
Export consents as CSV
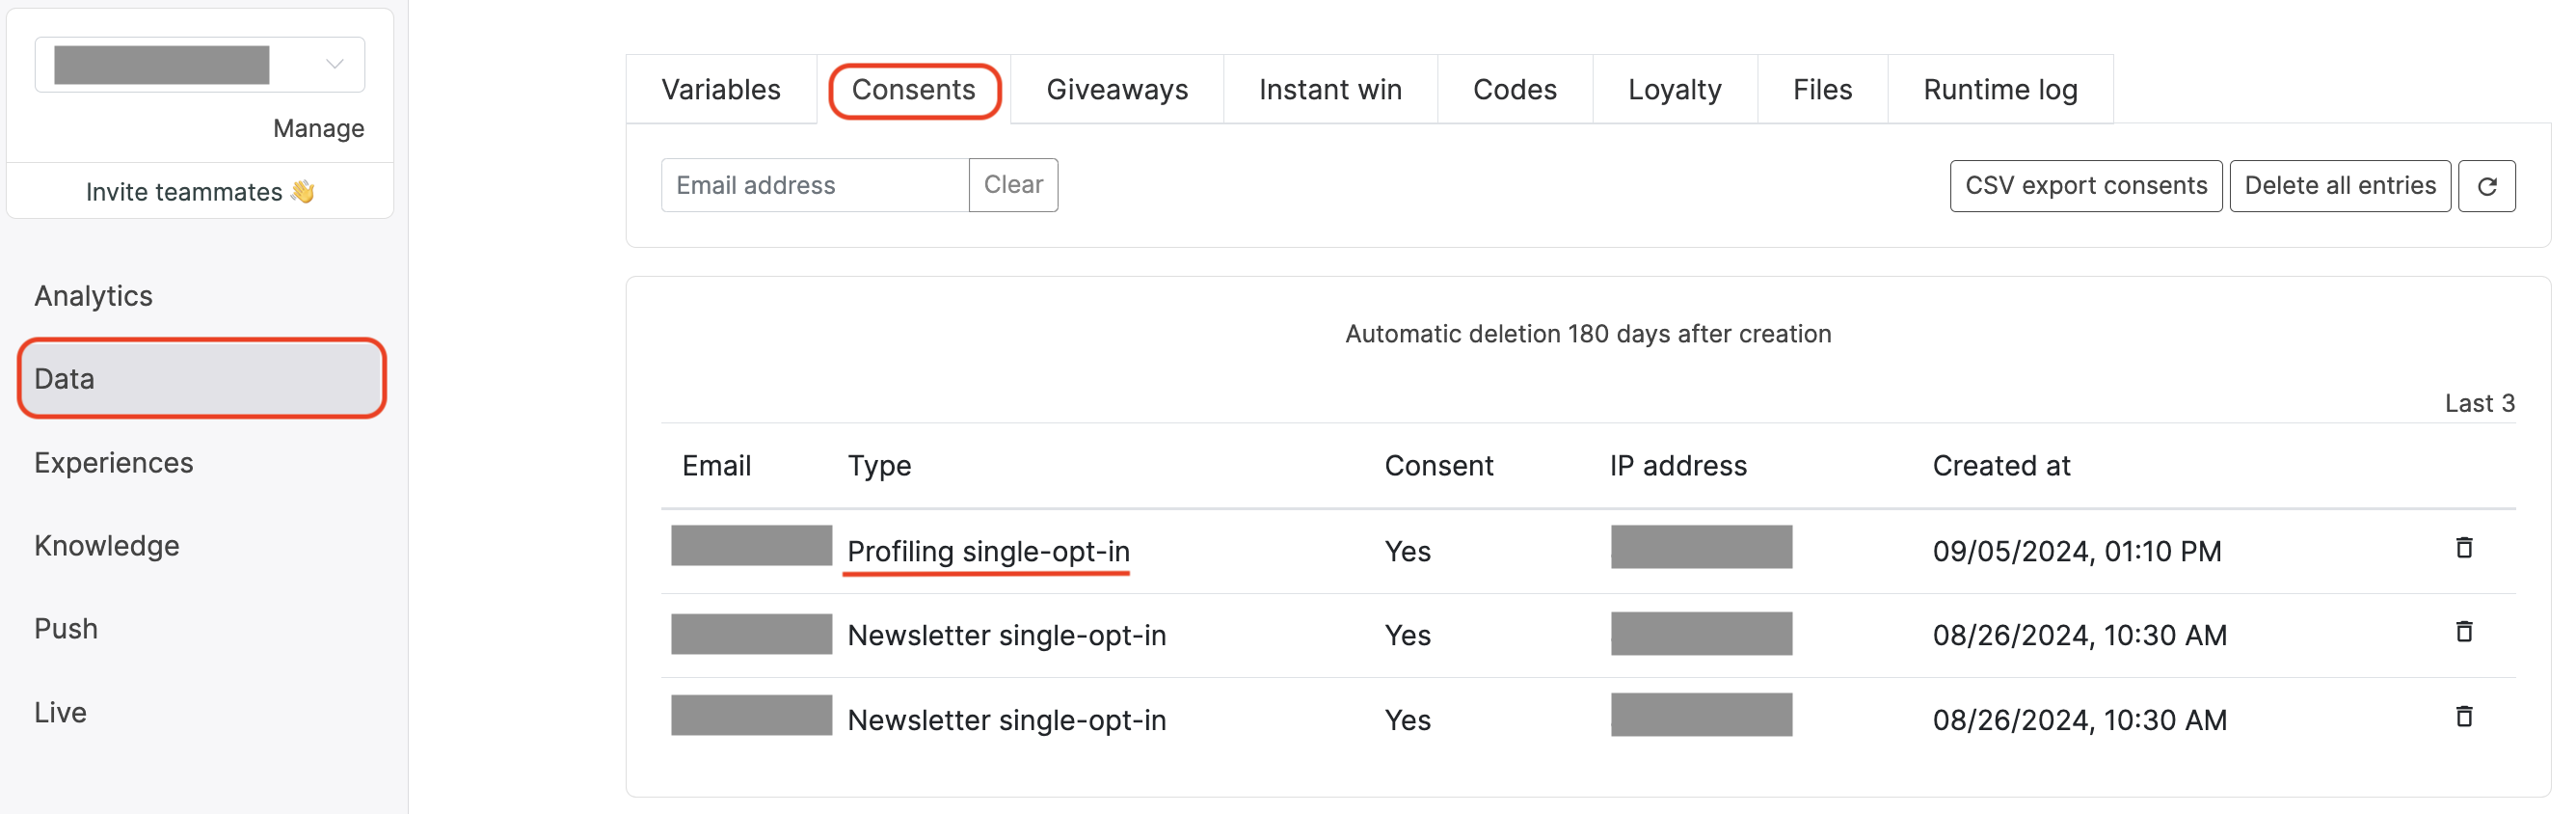click(2086, 185)
